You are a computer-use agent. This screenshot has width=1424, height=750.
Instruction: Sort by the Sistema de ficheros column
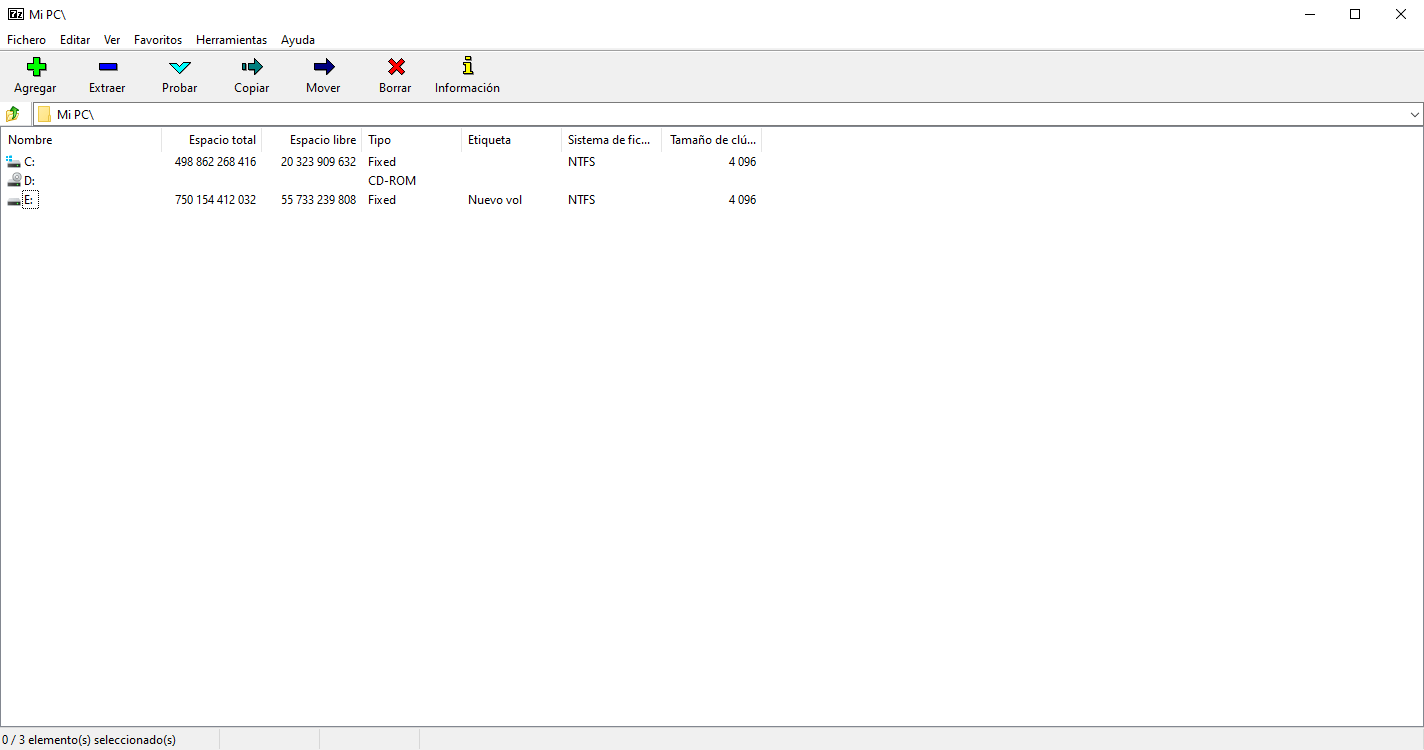(611, 140)
